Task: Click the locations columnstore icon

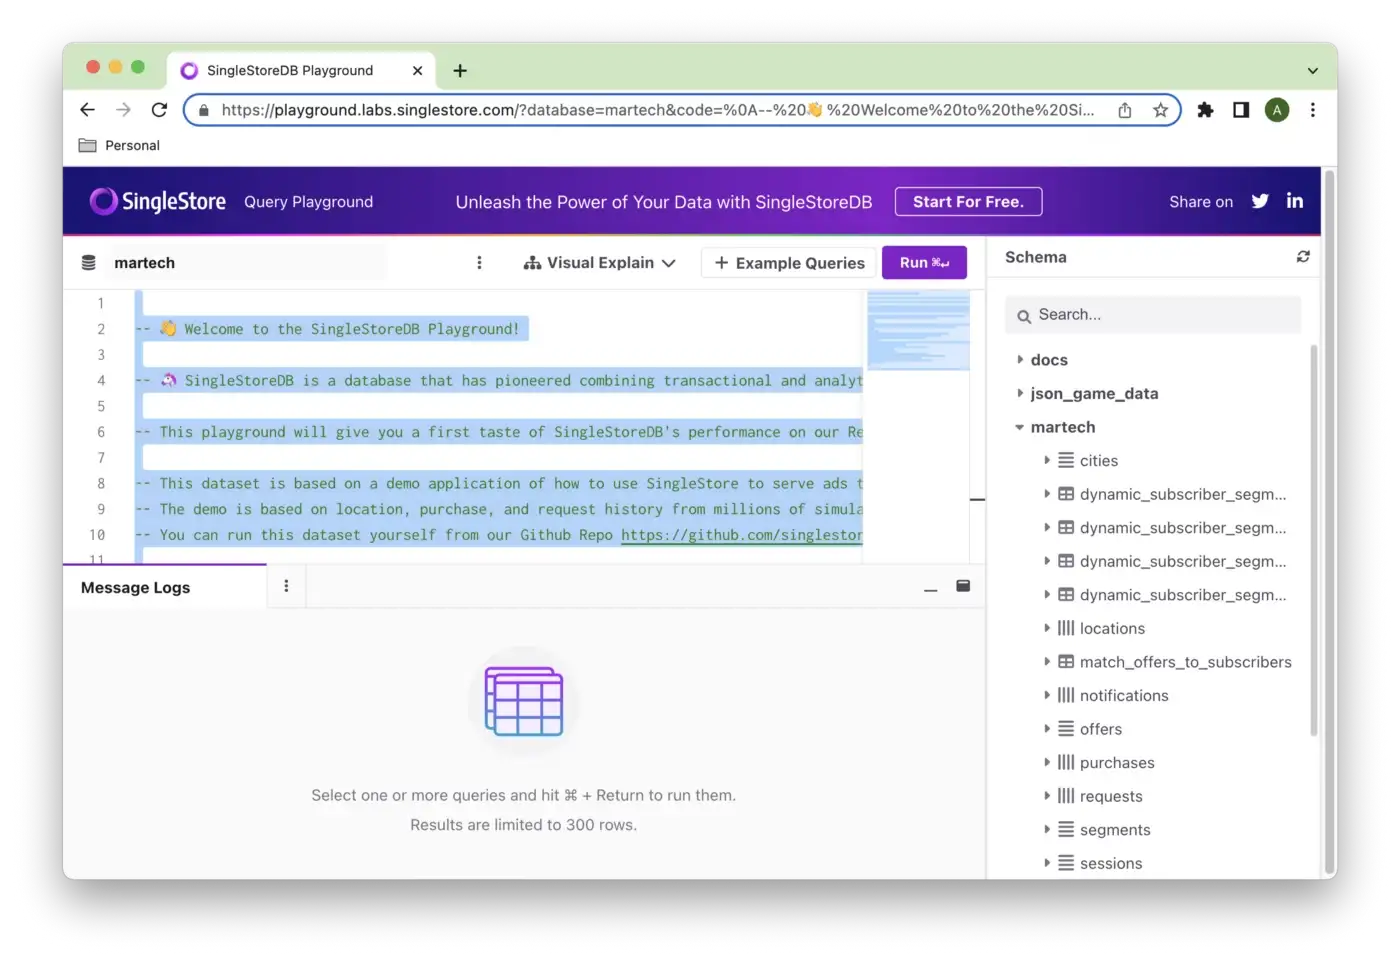Action: coord(1066,628)
